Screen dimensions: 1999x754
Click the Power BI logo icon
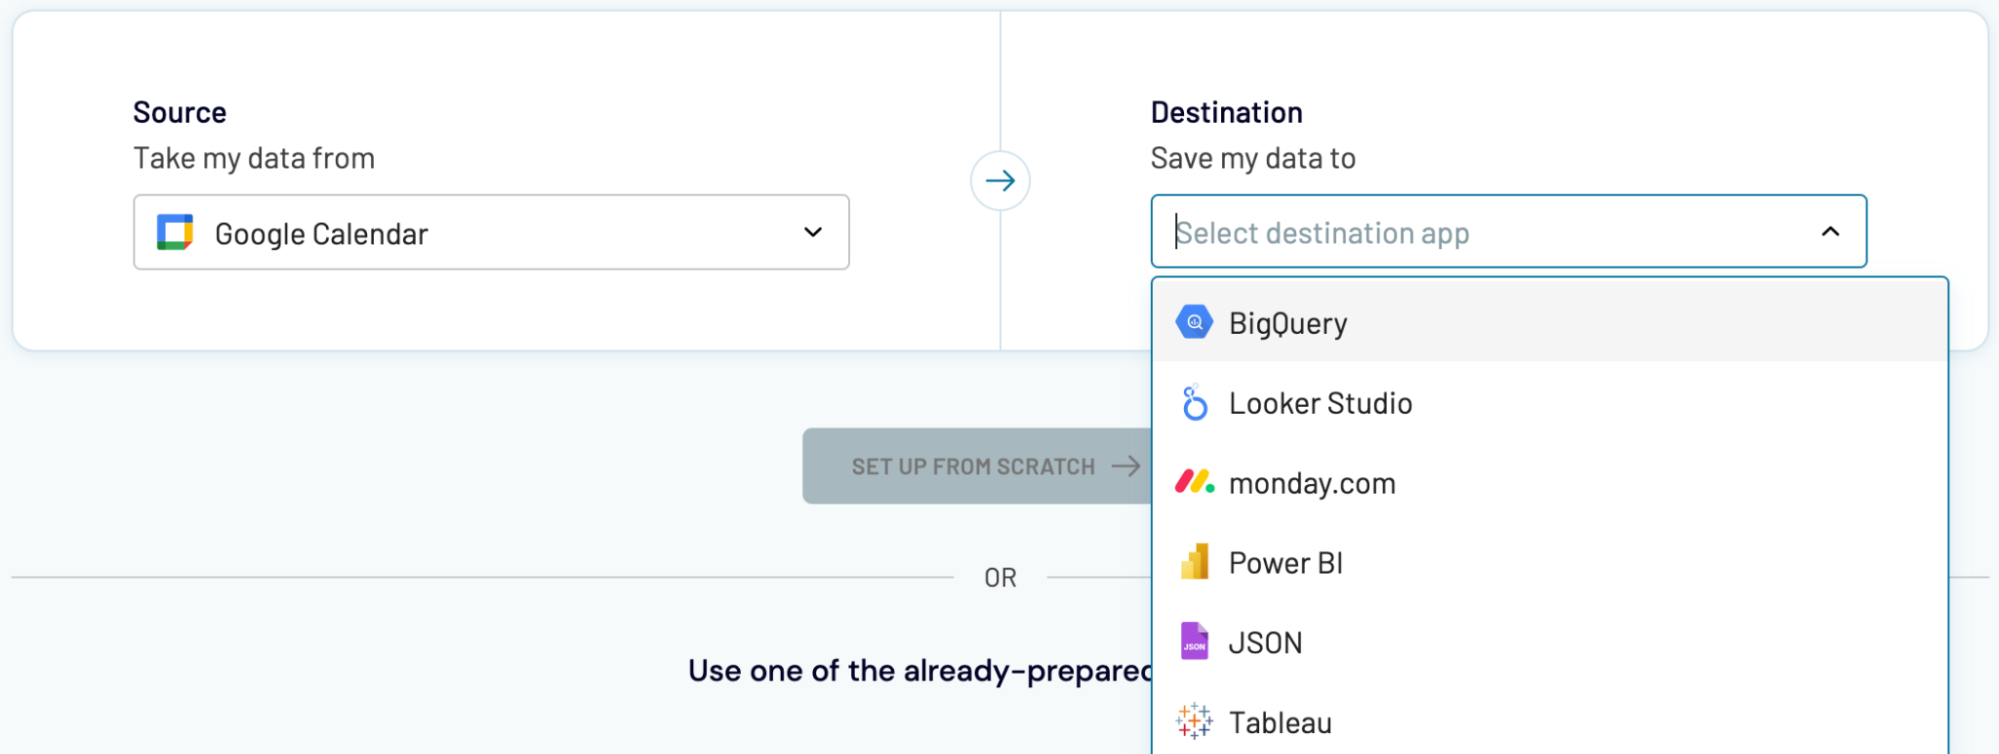1194,562
